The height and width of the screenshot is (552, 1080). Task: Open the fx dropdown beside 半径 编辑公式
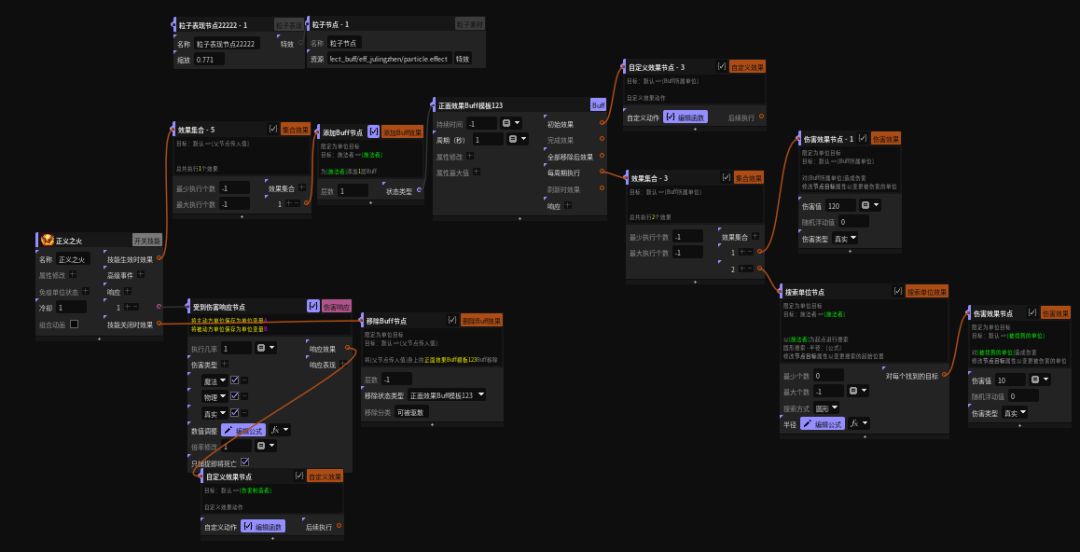(859, 424)
